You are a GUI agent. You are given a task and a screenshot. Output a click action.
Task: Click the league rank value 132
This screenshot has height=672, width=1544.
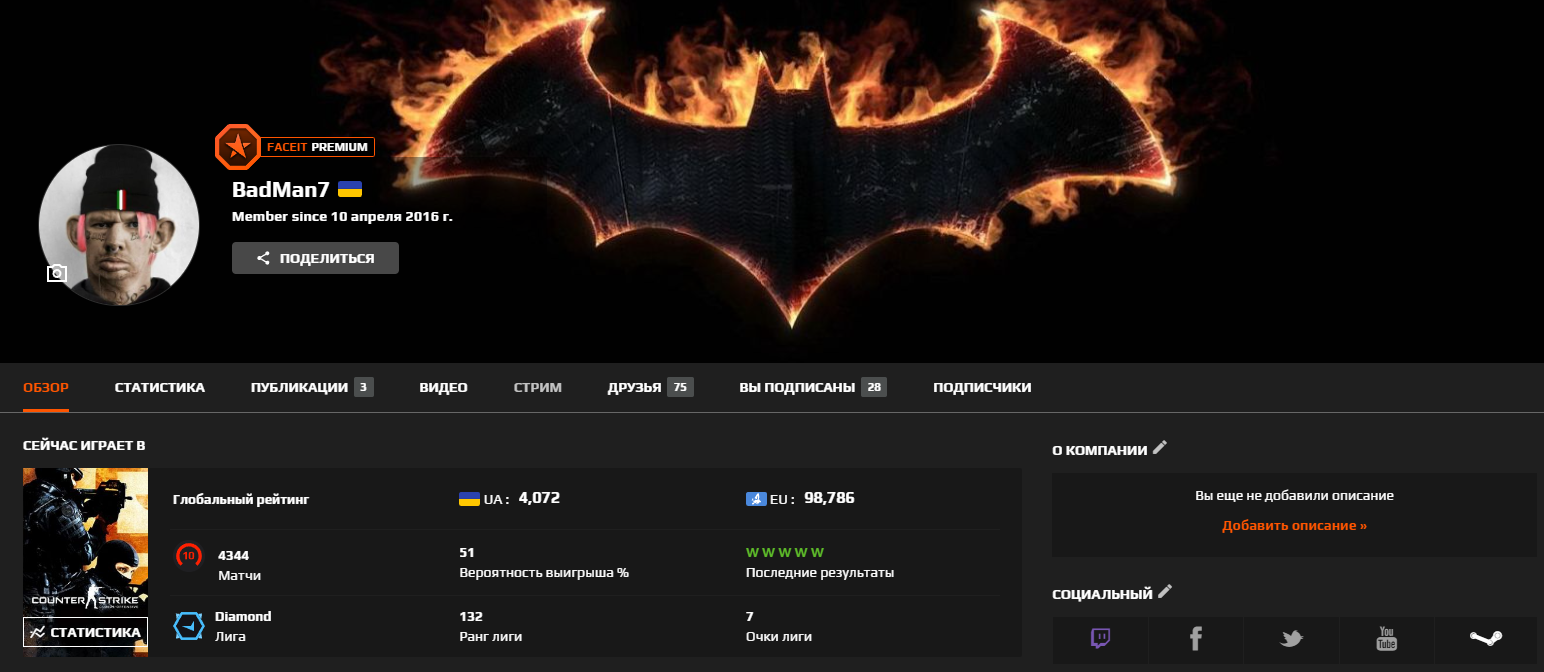470,616
